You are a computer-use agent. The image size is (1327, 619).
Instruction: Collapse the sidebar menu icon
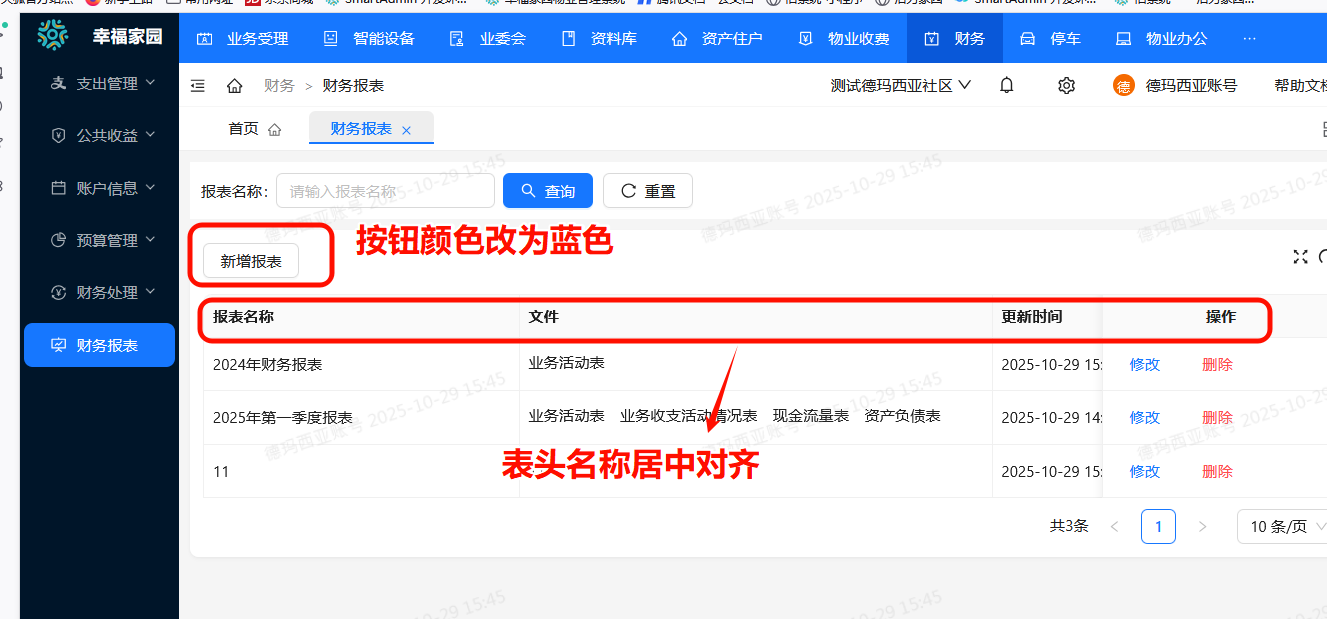coord(197,85)
